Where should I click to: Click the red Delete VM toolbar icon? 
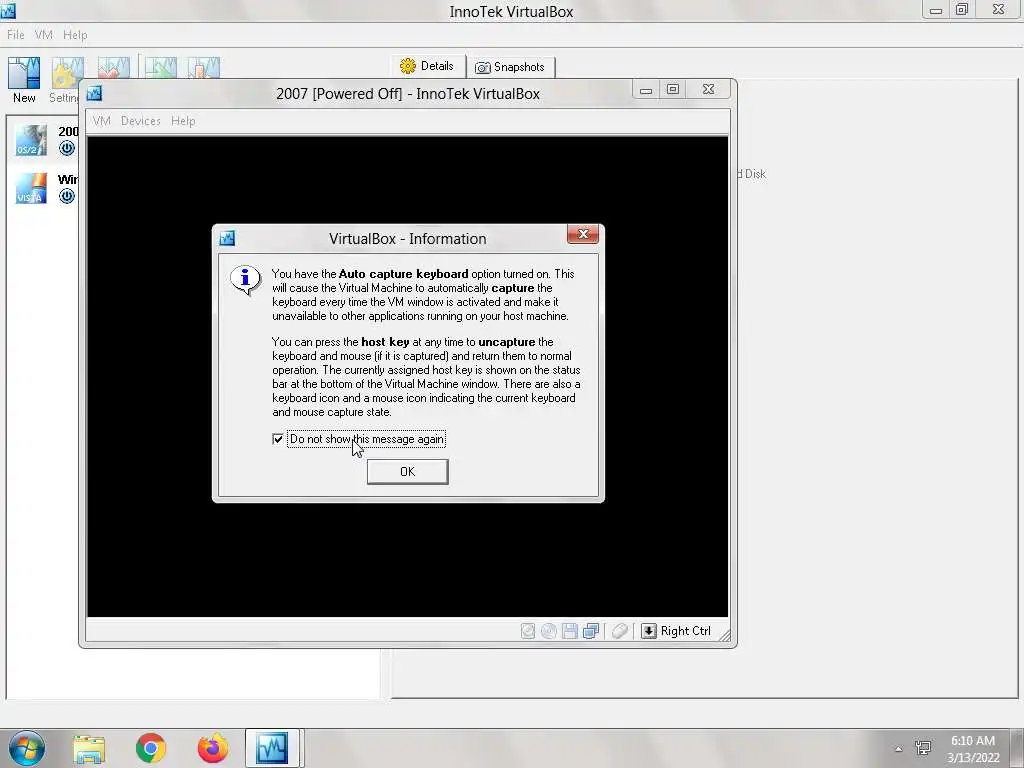114,68
